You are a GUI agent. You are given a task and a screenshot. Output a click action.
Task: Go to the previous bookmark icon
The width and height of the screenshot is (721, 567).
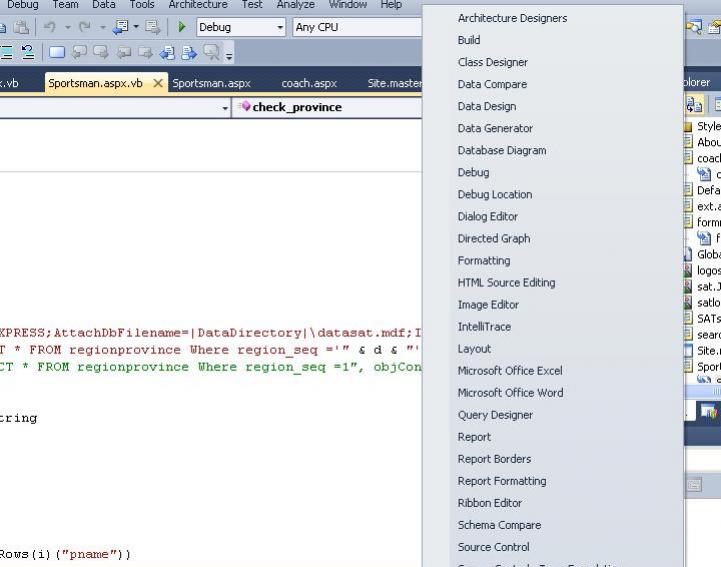pos(79,52)
